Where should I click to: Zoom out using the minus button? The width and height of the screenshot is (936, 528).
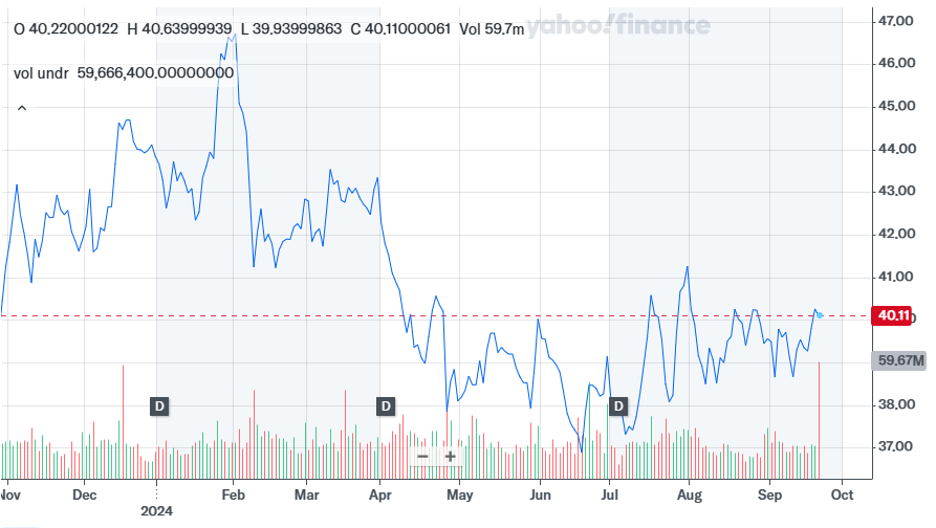point(423,456)
